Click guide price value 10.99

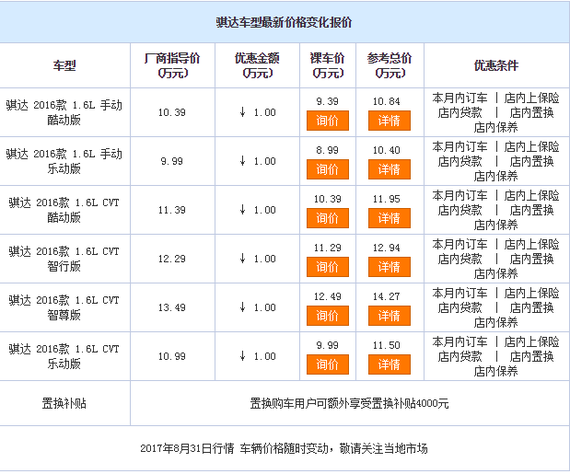pos(172,356)
